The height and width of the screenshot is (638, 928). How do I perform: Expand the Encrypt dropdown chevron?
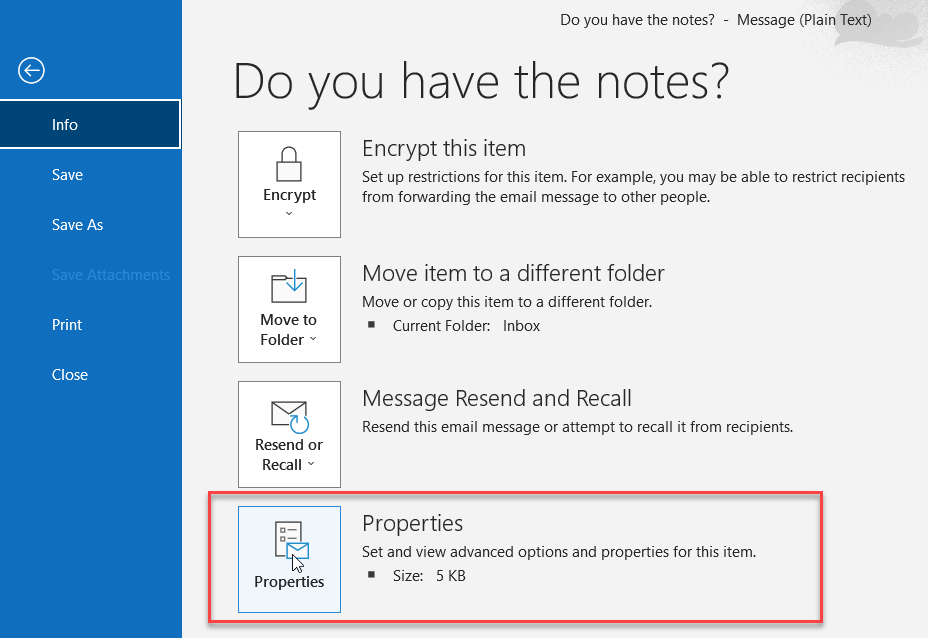coord(289,214)
